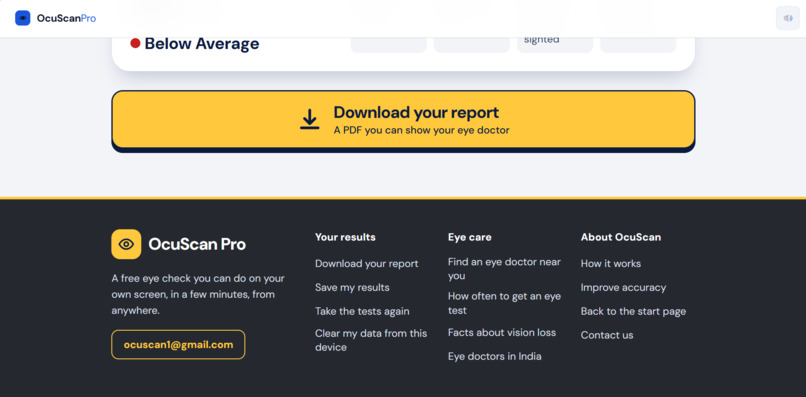
Task: Open Find an eye doctor near you
Action: pyautogui.click(x=504, y=269)
